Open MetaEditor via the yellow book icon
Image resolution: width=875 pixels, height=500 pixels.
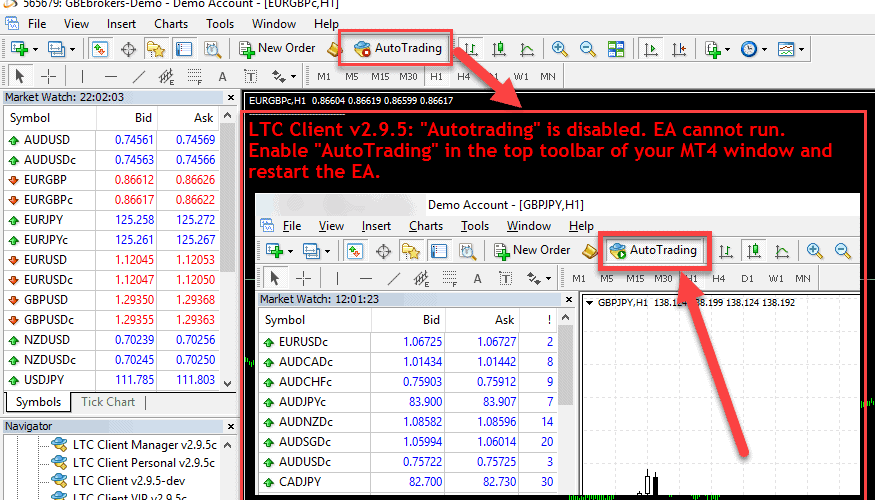coord(335,49)
